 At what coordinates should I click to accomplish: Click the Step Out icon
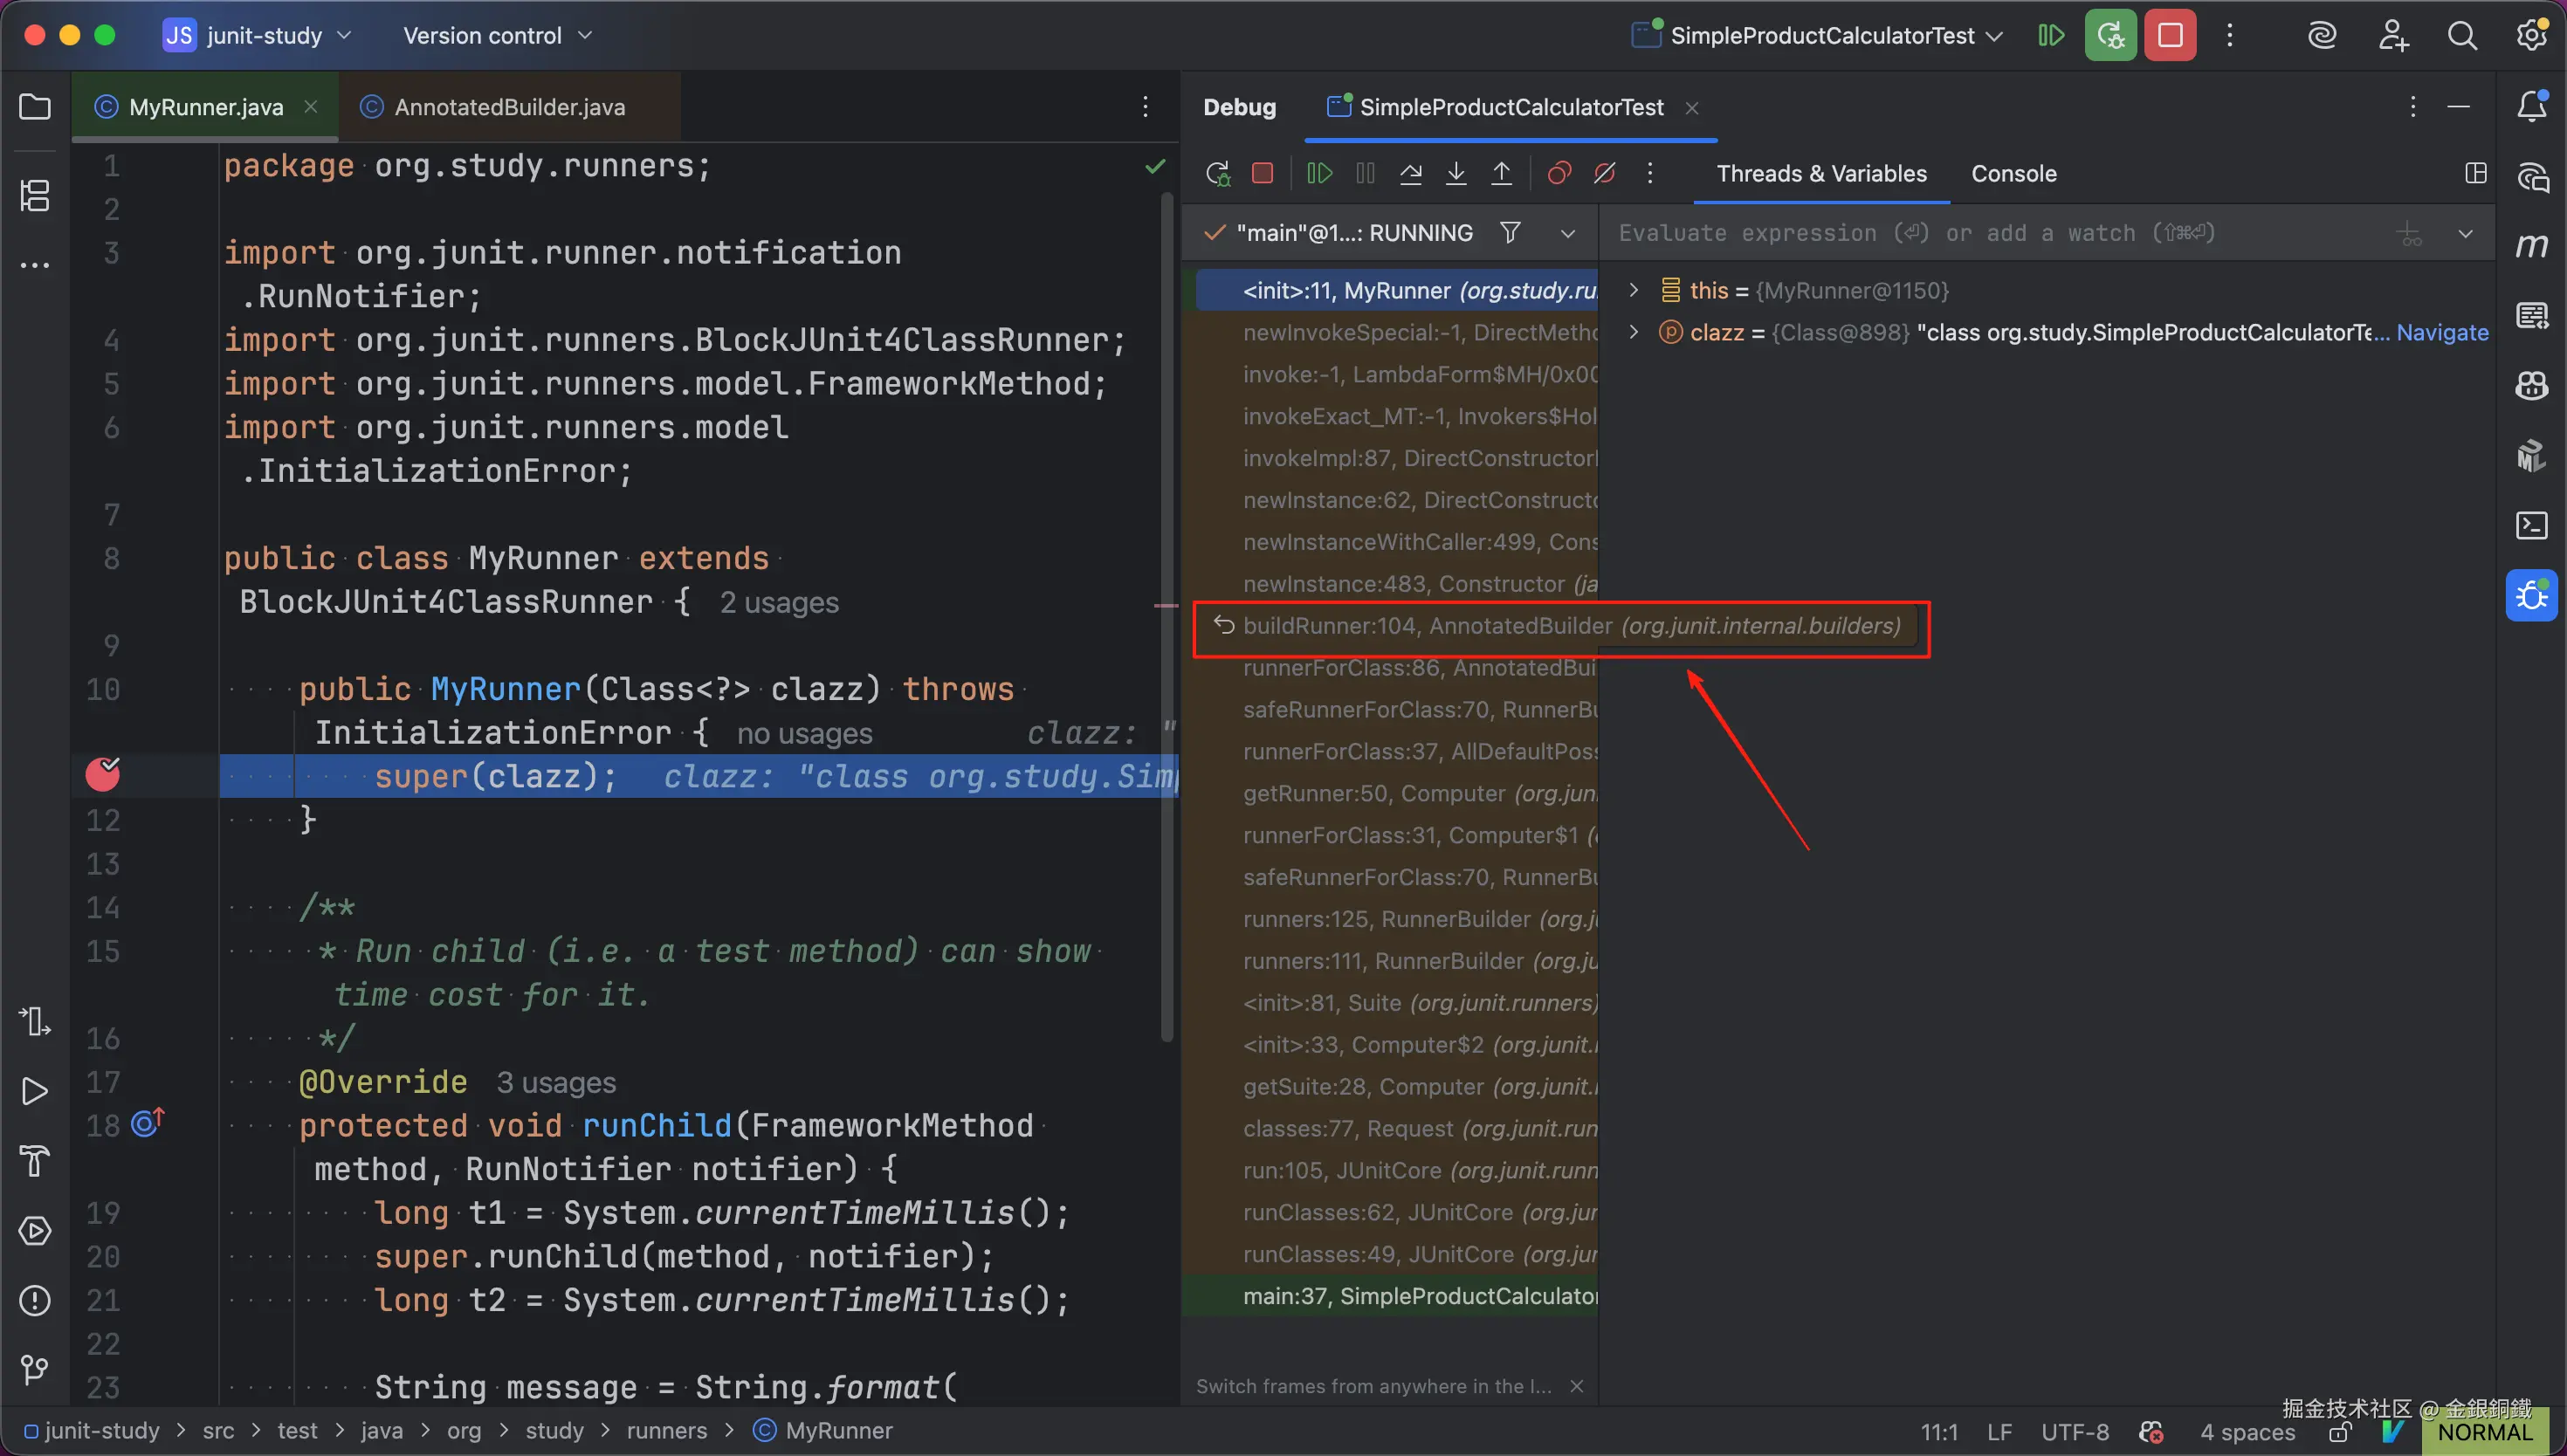click(x=1501, y=174)
